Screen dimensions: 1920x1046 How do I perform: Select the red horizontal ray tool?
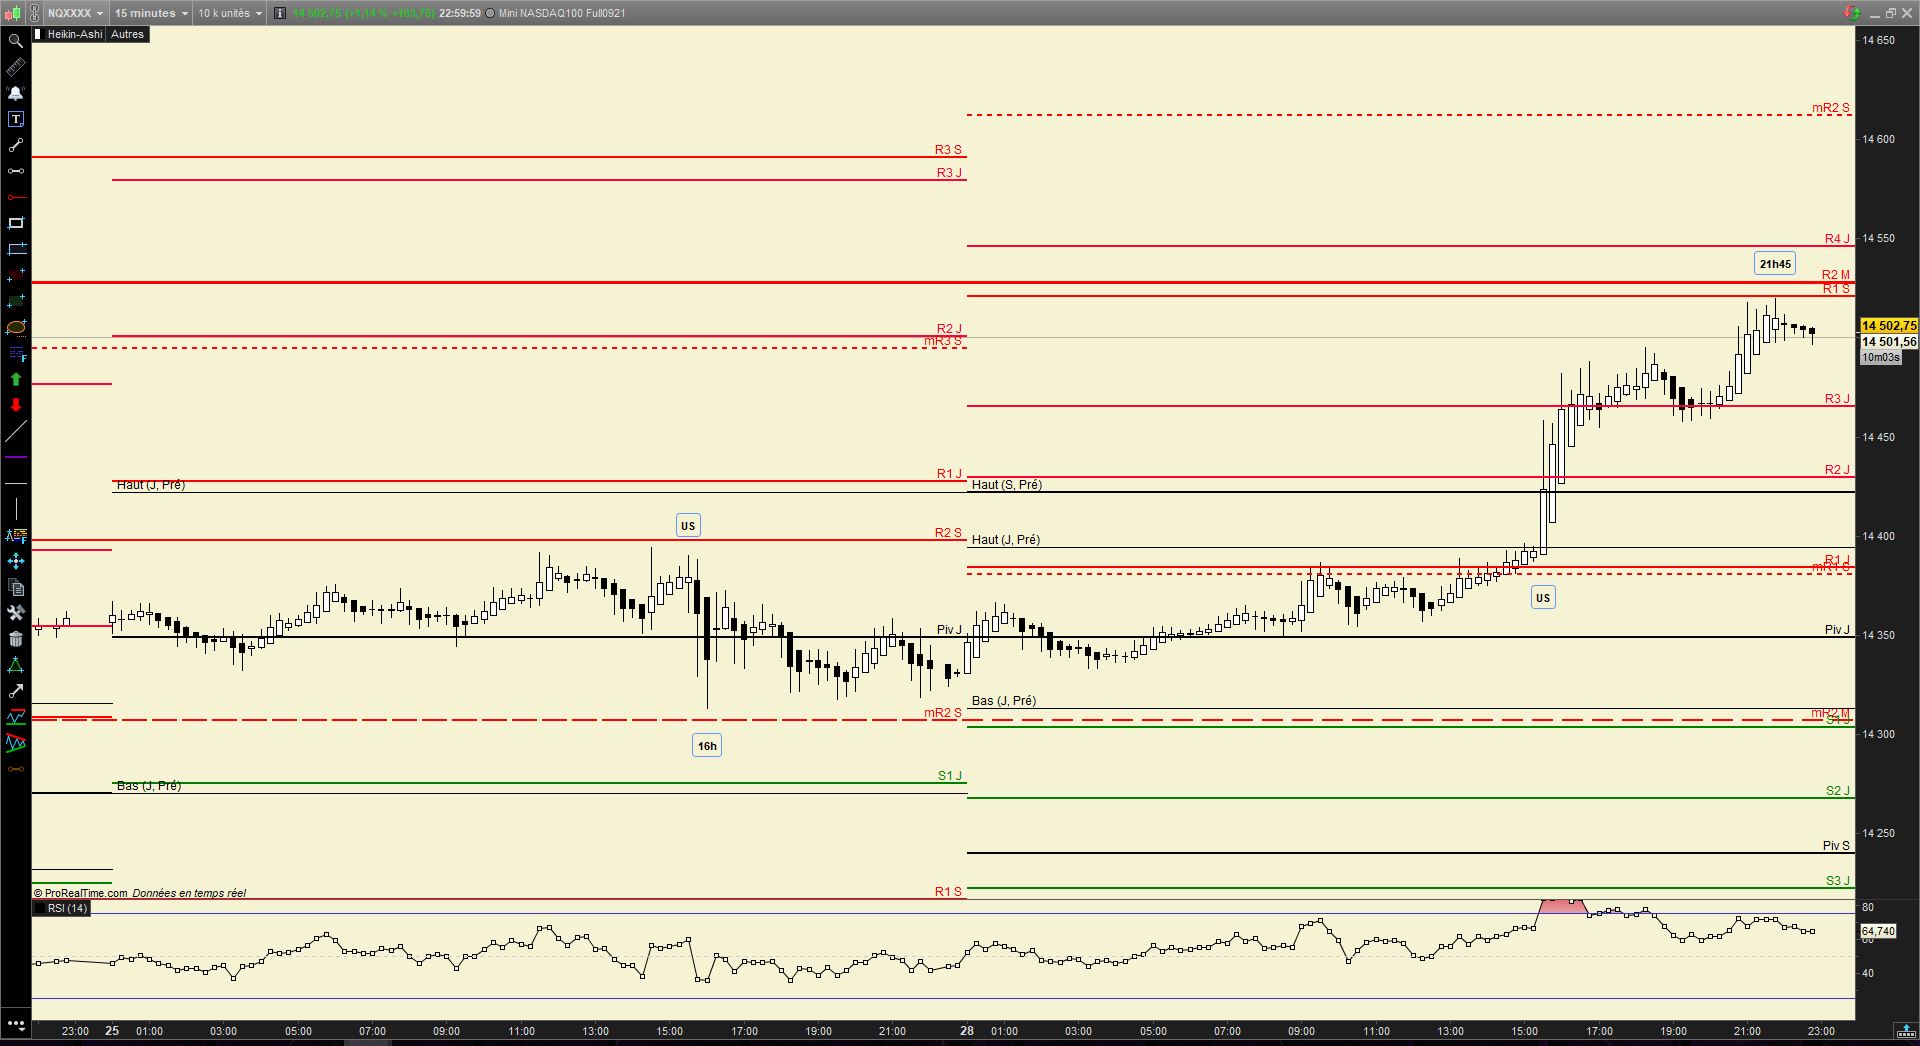point(16,197)
